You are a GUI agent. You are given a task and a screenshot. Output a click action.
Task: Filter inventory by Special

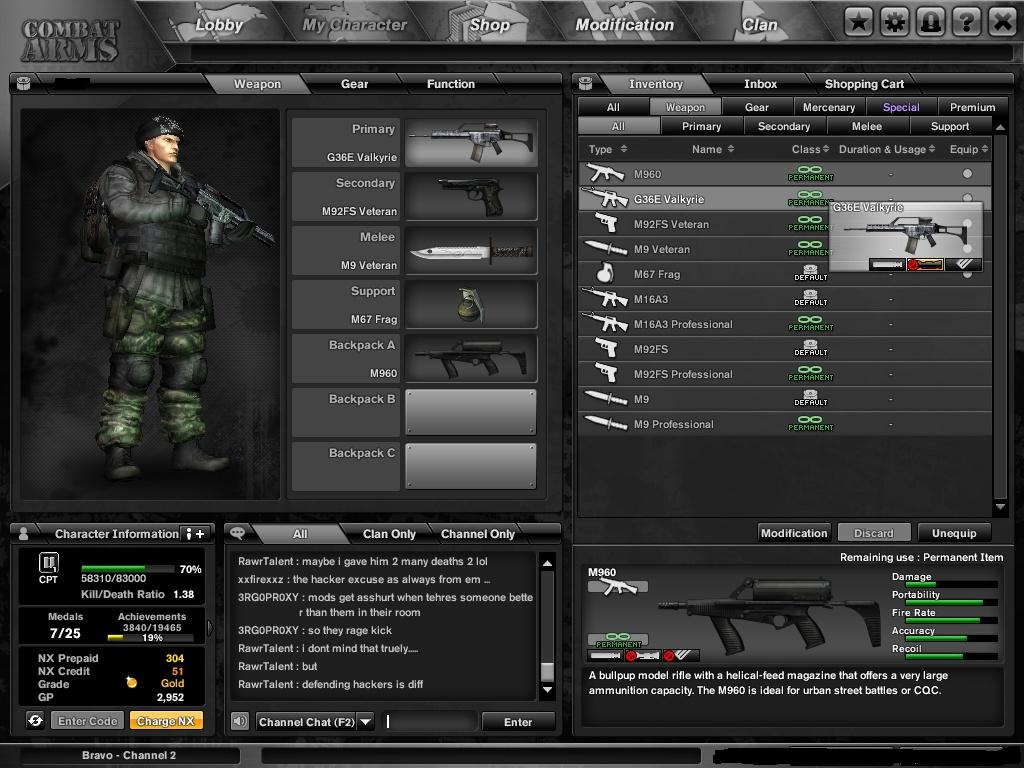pos(901,107)
